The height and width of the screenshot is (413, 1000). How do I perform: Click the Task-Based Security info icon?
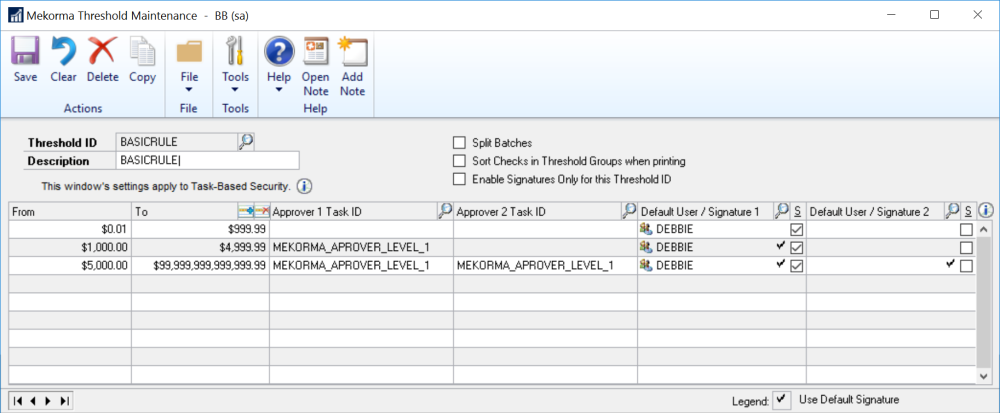click(305, 187)
